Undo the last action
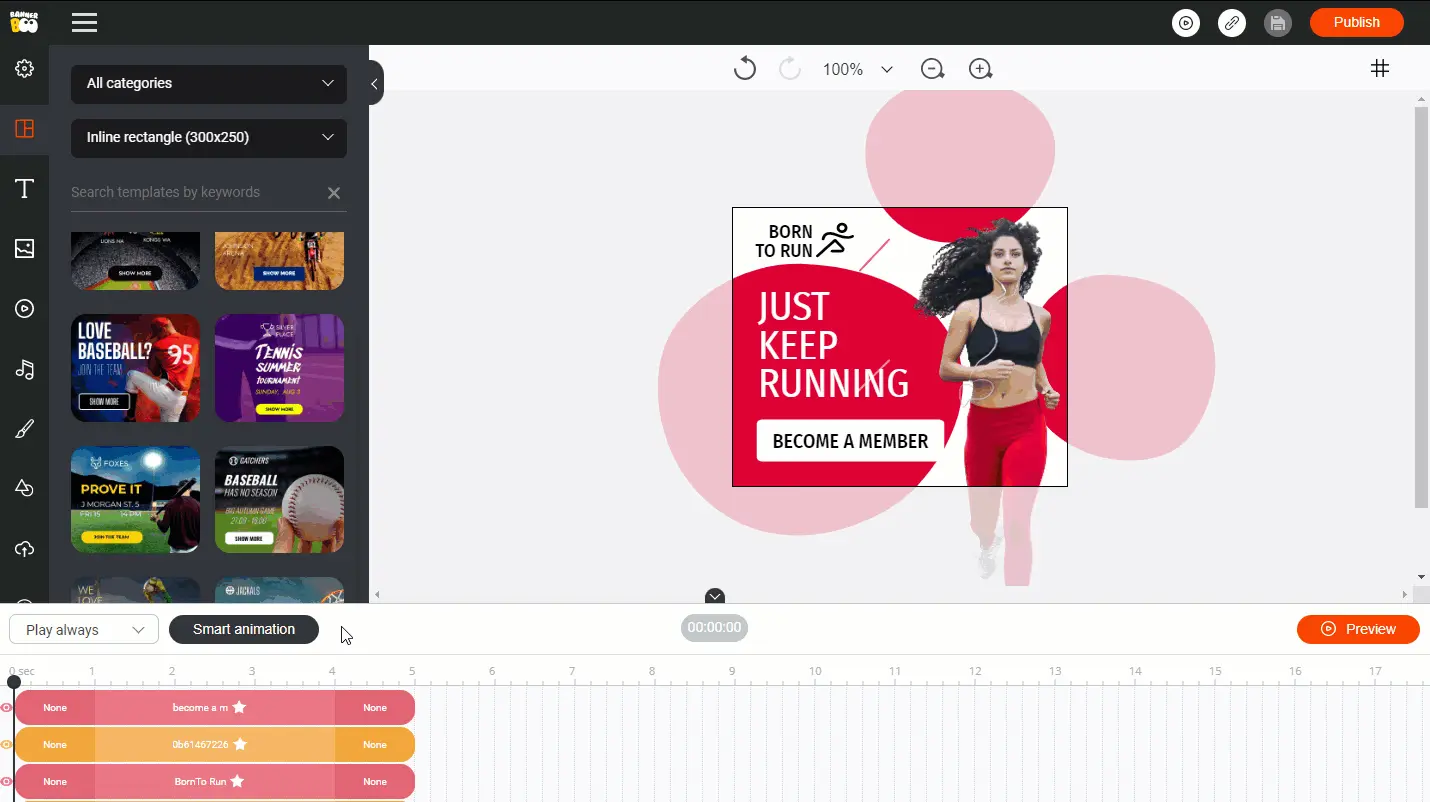The image size is (1430, 802). [744, 69]
